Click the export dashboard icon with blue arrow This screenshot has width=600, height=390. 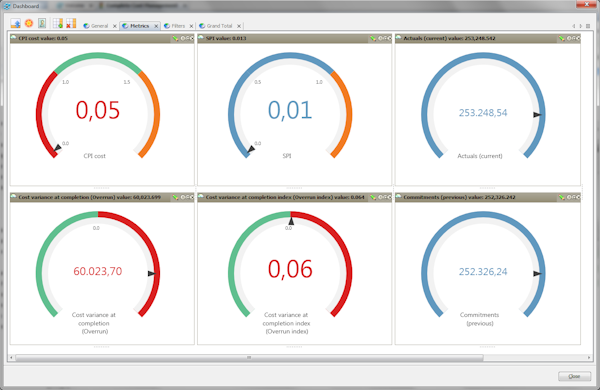(x=16, y=24)
